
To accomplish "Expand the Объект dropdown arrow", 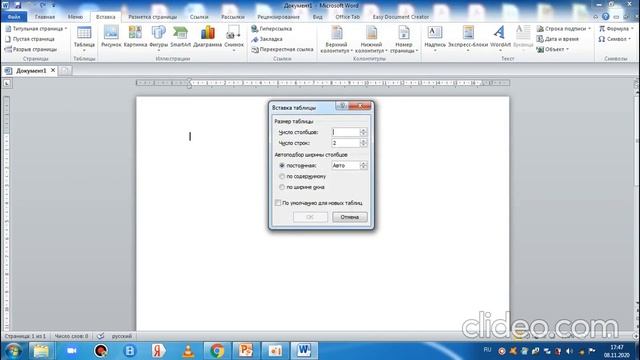I will pyautogui.click(x=567, y=49).
